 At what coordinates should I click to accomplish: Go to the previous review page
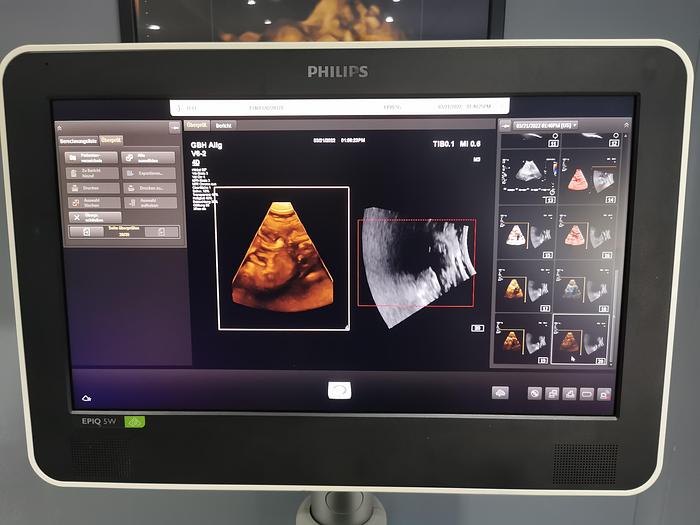(87, 232)
